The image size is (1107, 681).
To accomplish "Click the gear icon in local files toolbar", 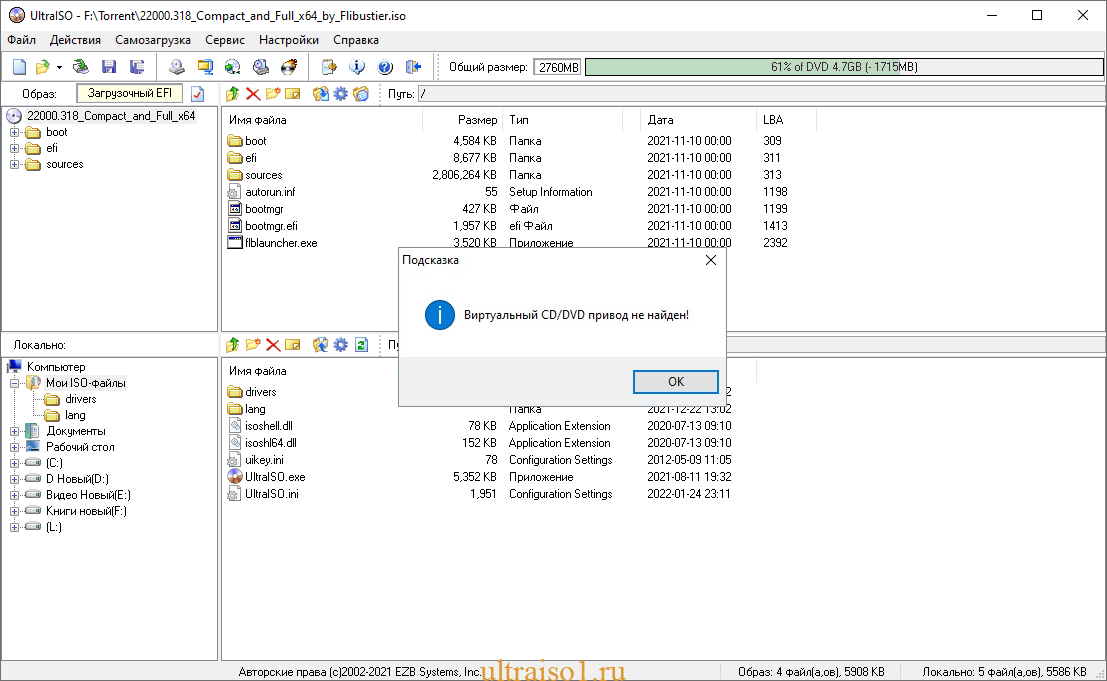I will (x=341, y=345).
